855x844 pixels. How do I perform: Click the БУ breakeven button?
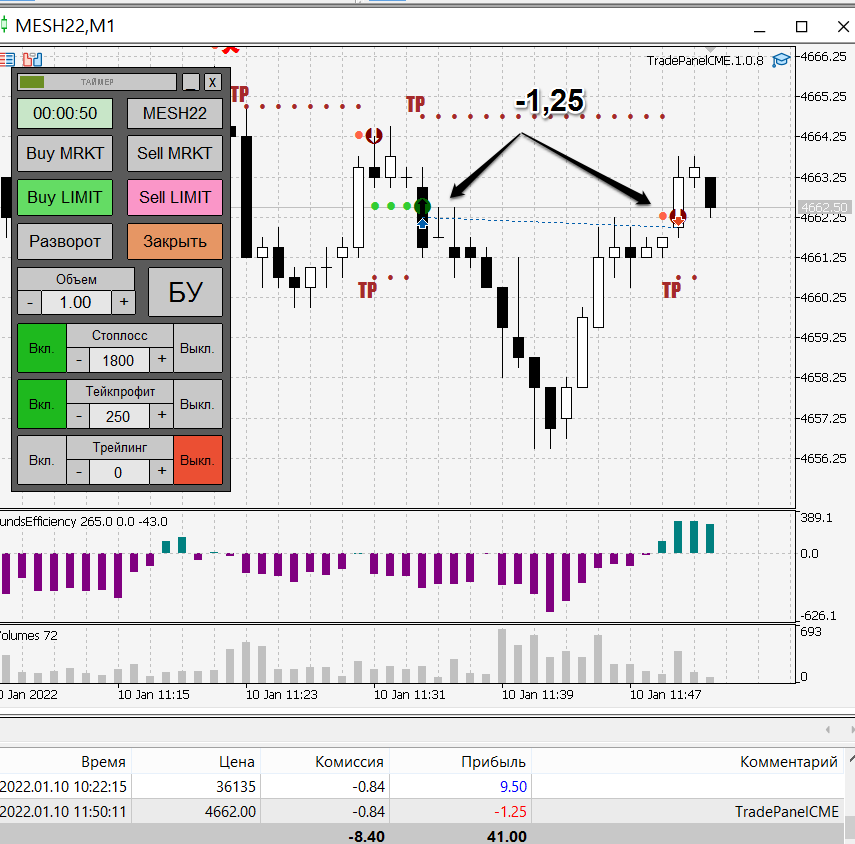click(185, 292)
